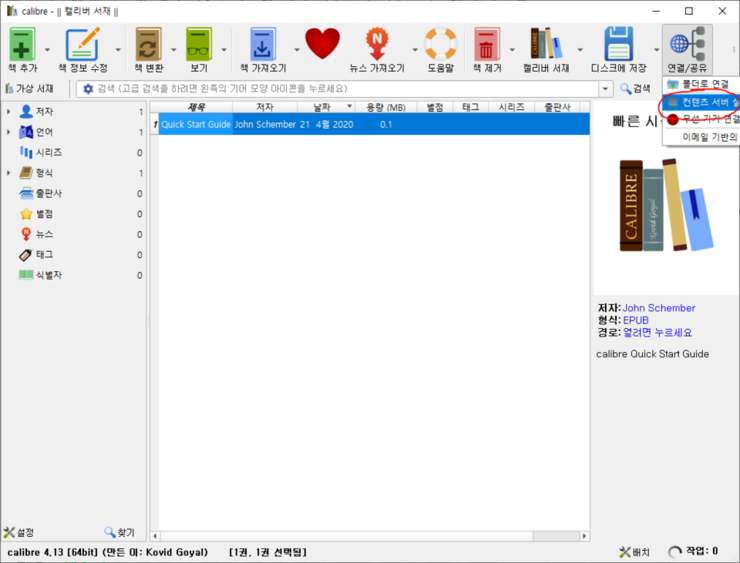740x563 pixels.
Task: Click 뉴스 가져오기 (Fetch news) icon
Action: (x=377, y=44)
